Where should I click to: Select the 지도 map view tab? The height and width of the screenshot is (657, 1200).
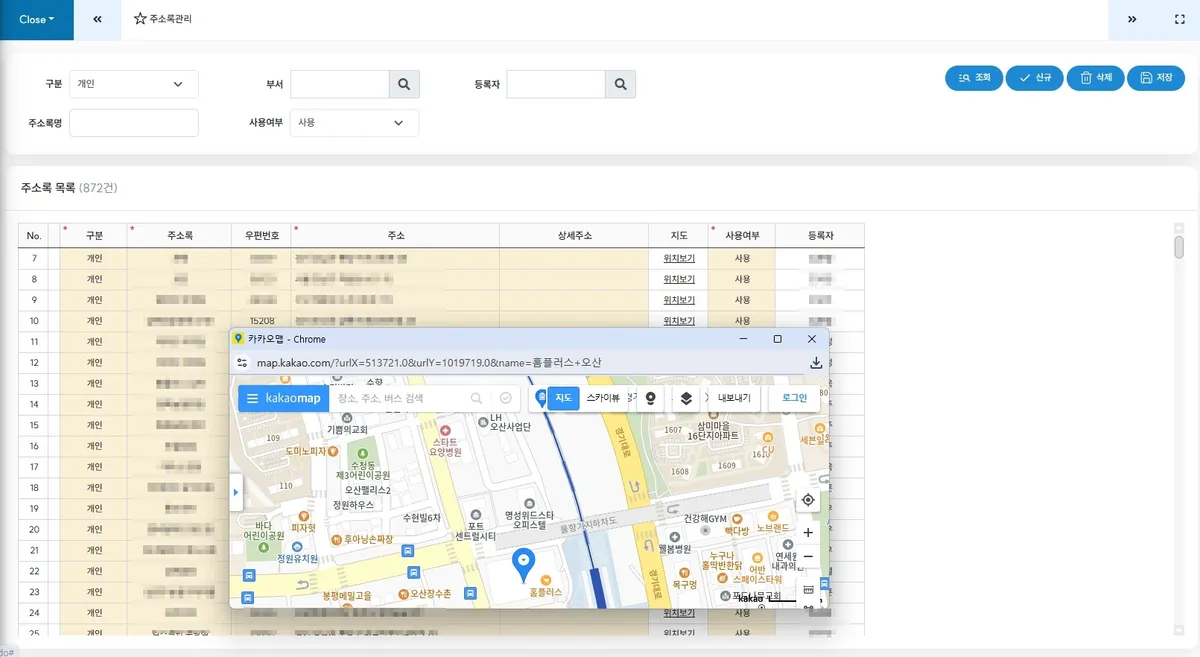564,398
